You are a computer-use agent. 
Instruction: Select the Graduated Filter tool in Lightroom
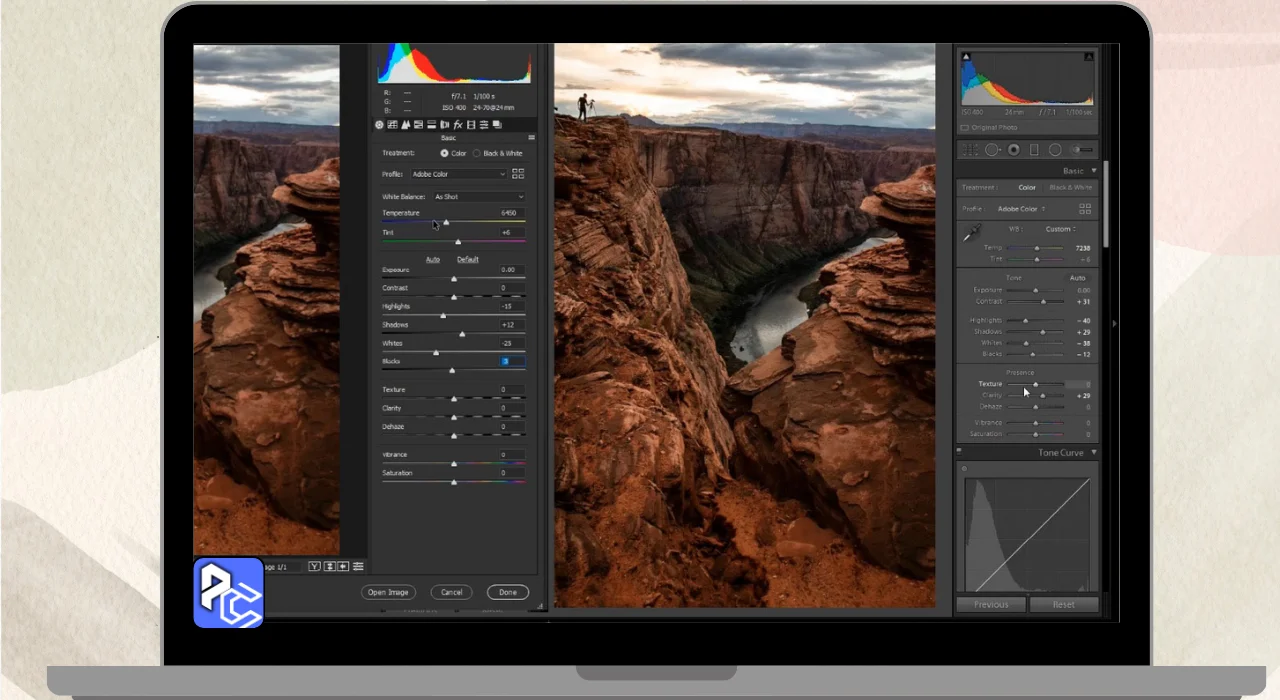tap(1034, 150)
